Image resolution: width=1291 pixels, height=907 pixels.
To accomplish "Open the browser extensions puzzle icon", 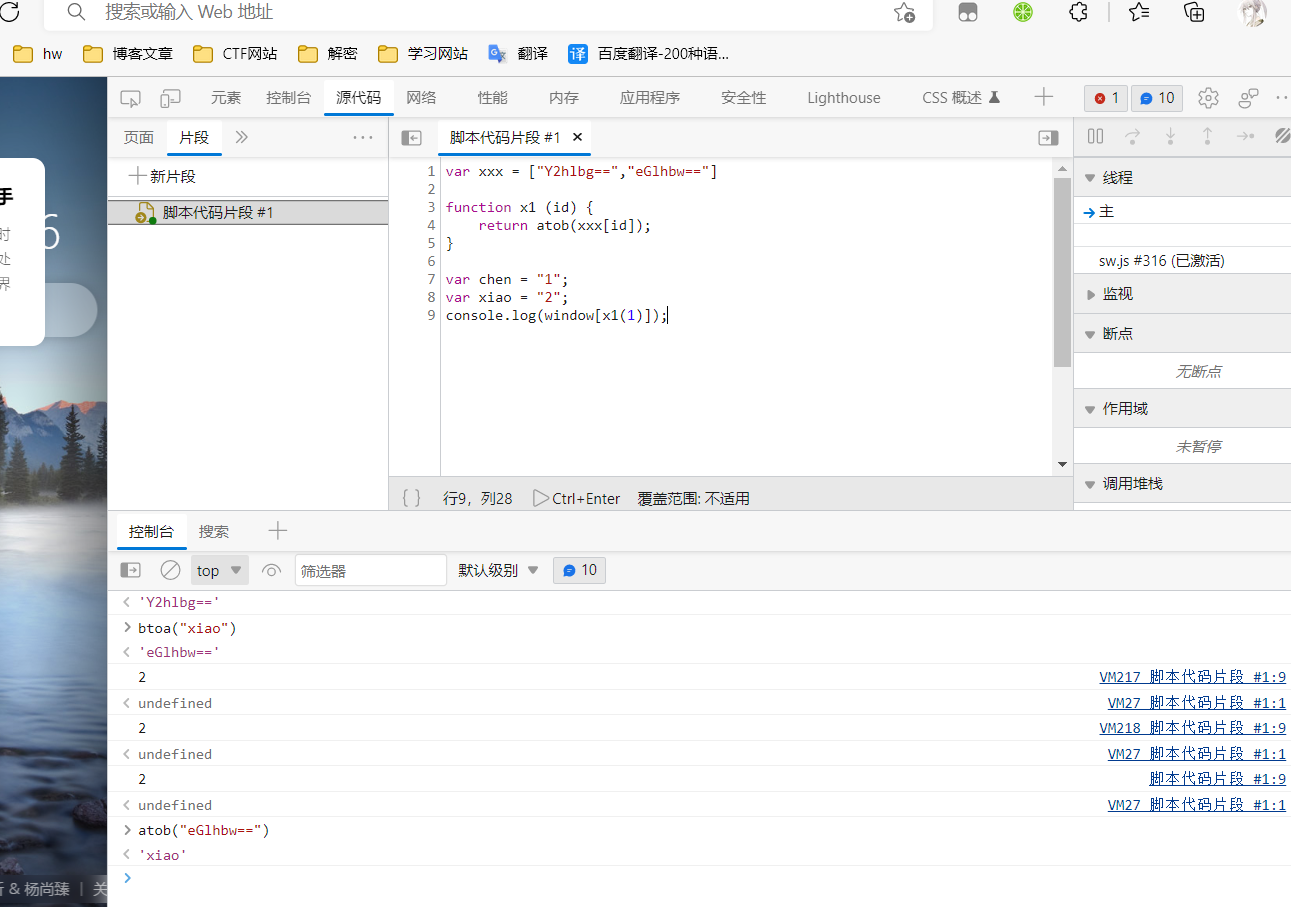I will click(x=1078, y=12).
